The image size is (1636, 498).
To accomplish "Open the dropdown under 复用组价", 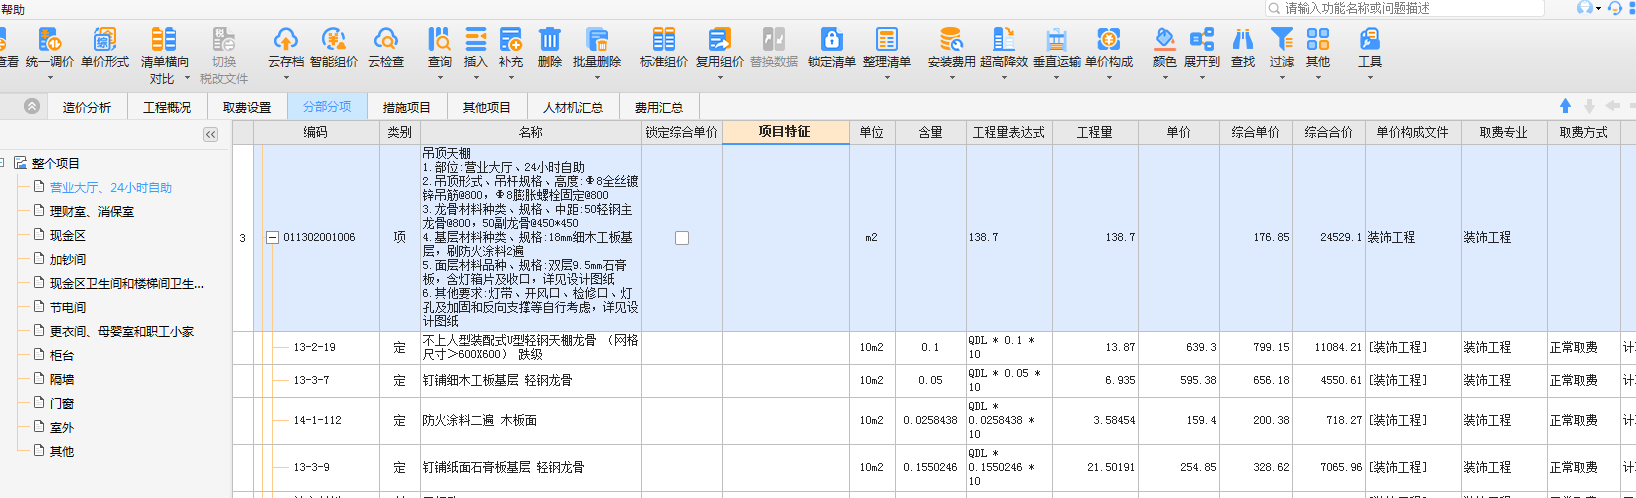I will coord(720,77).
